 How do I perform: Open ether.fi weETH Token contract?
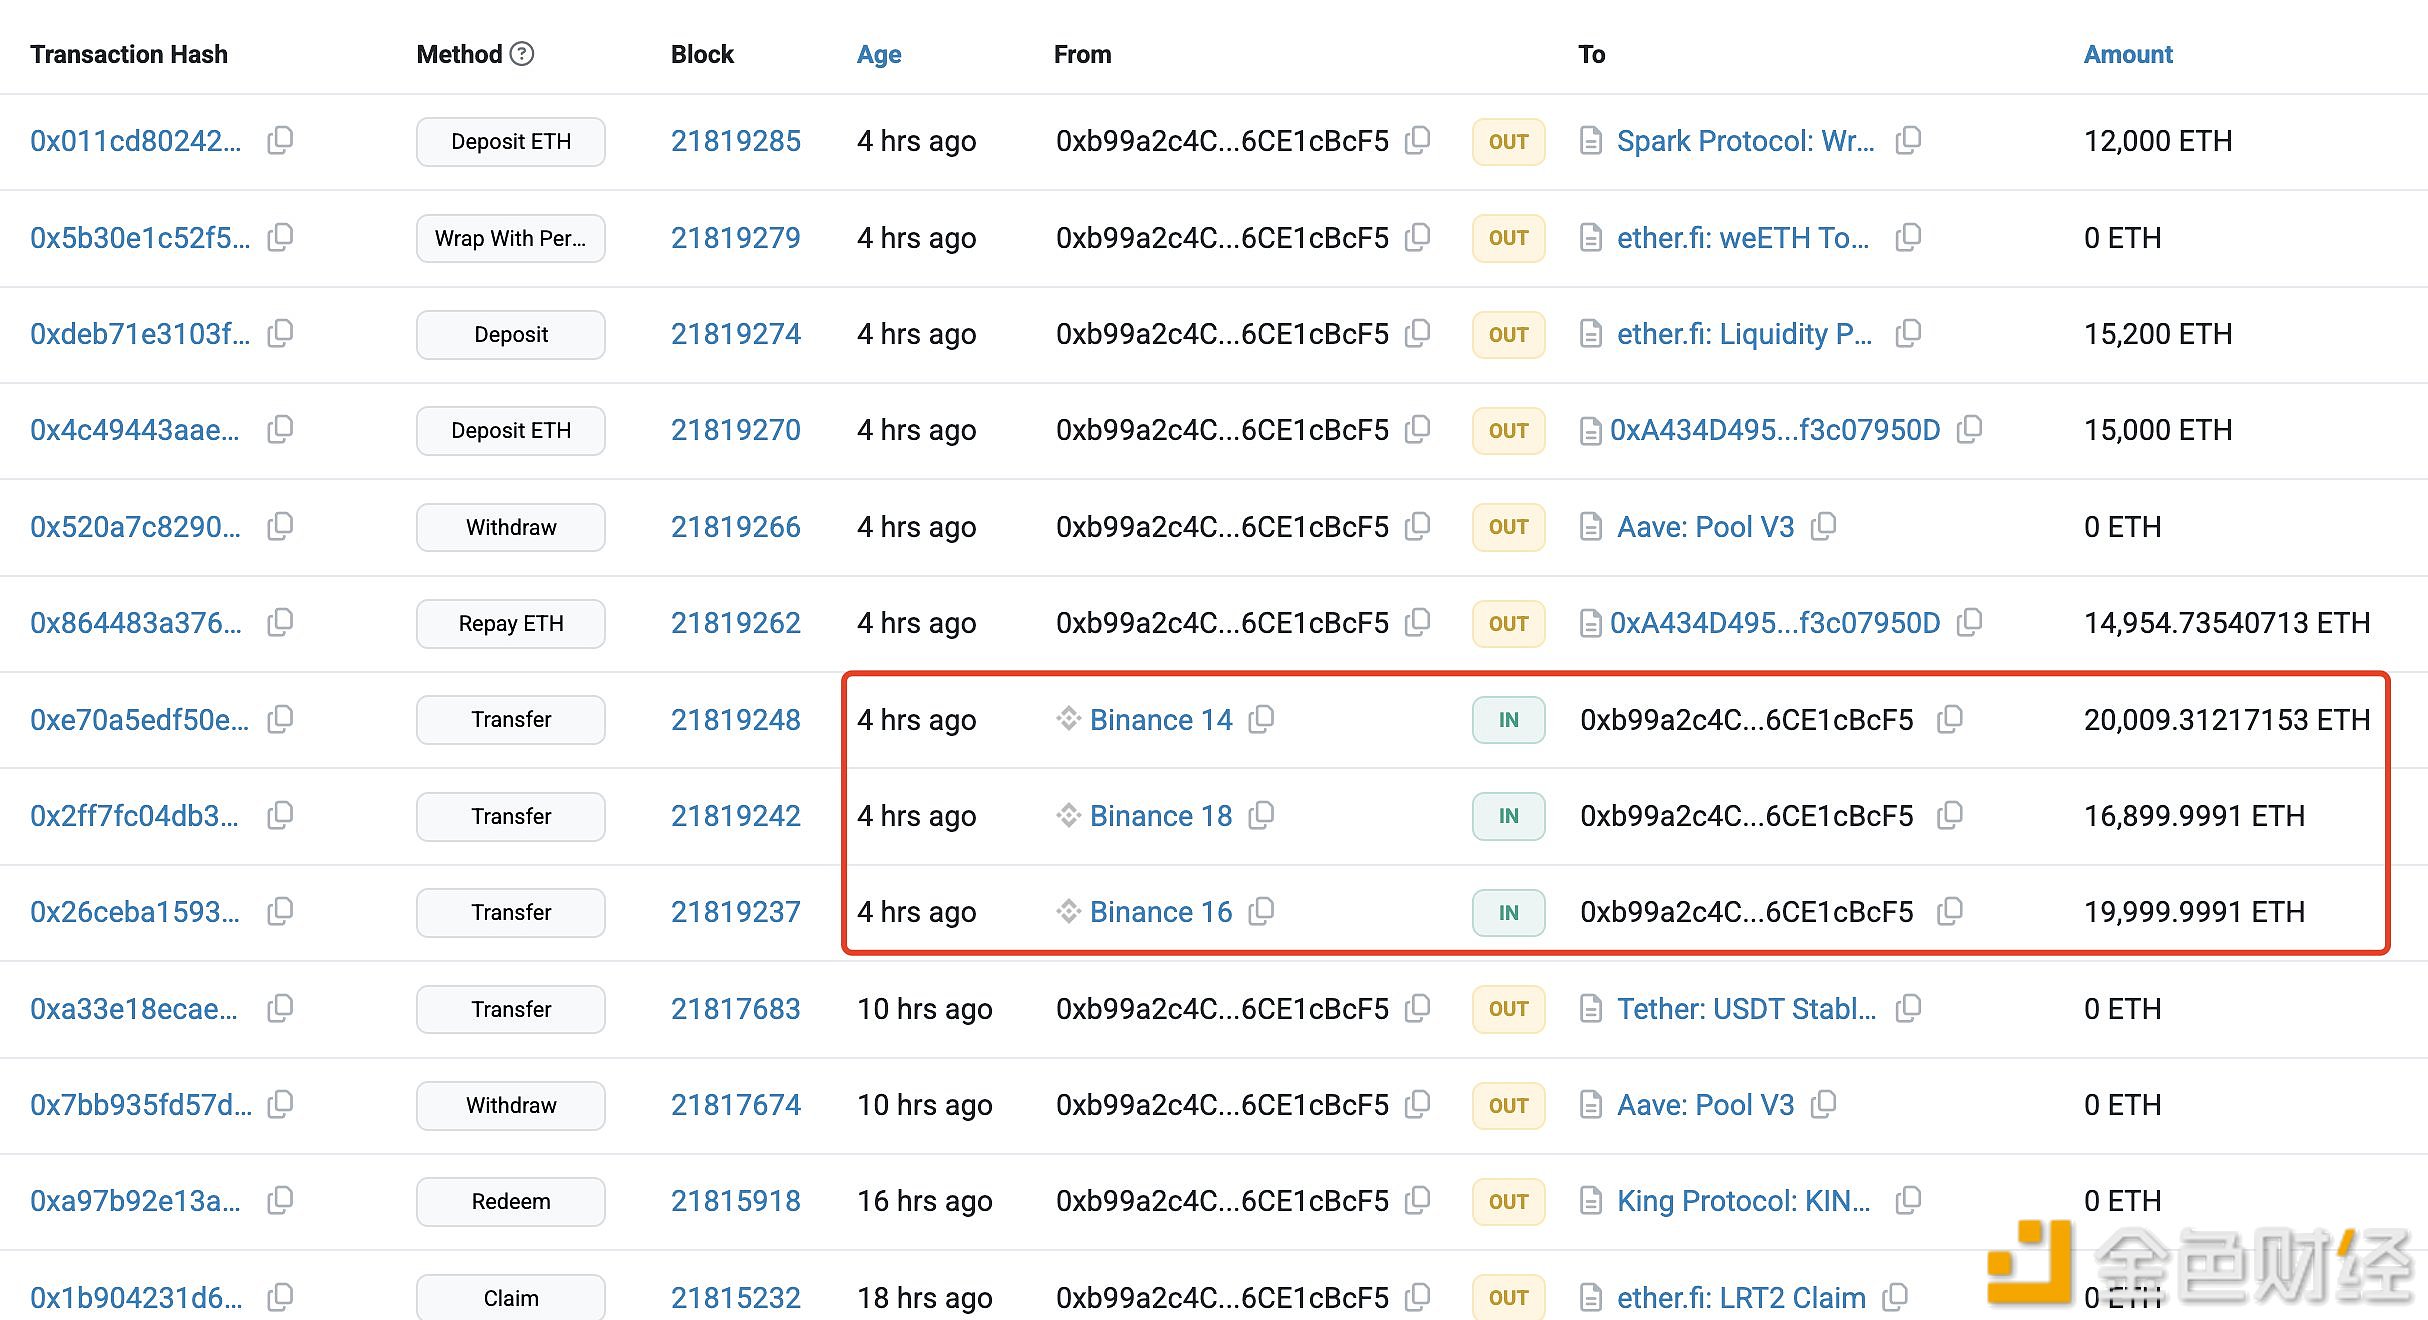pyautogui.click(x=1743, y=238)
